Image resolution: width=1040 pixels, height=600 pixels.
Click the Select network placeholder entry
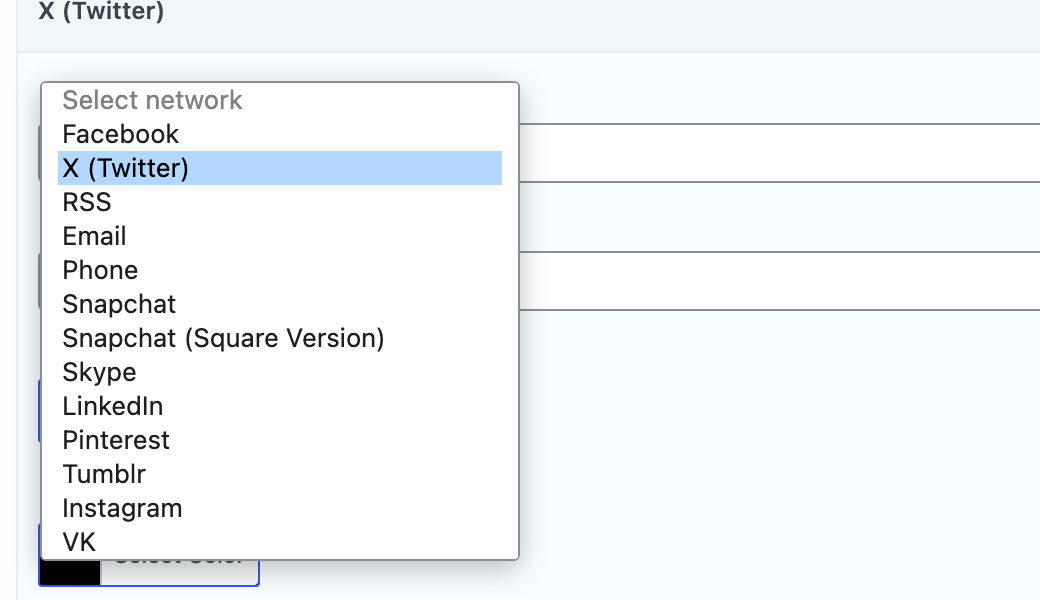(279, 100)
